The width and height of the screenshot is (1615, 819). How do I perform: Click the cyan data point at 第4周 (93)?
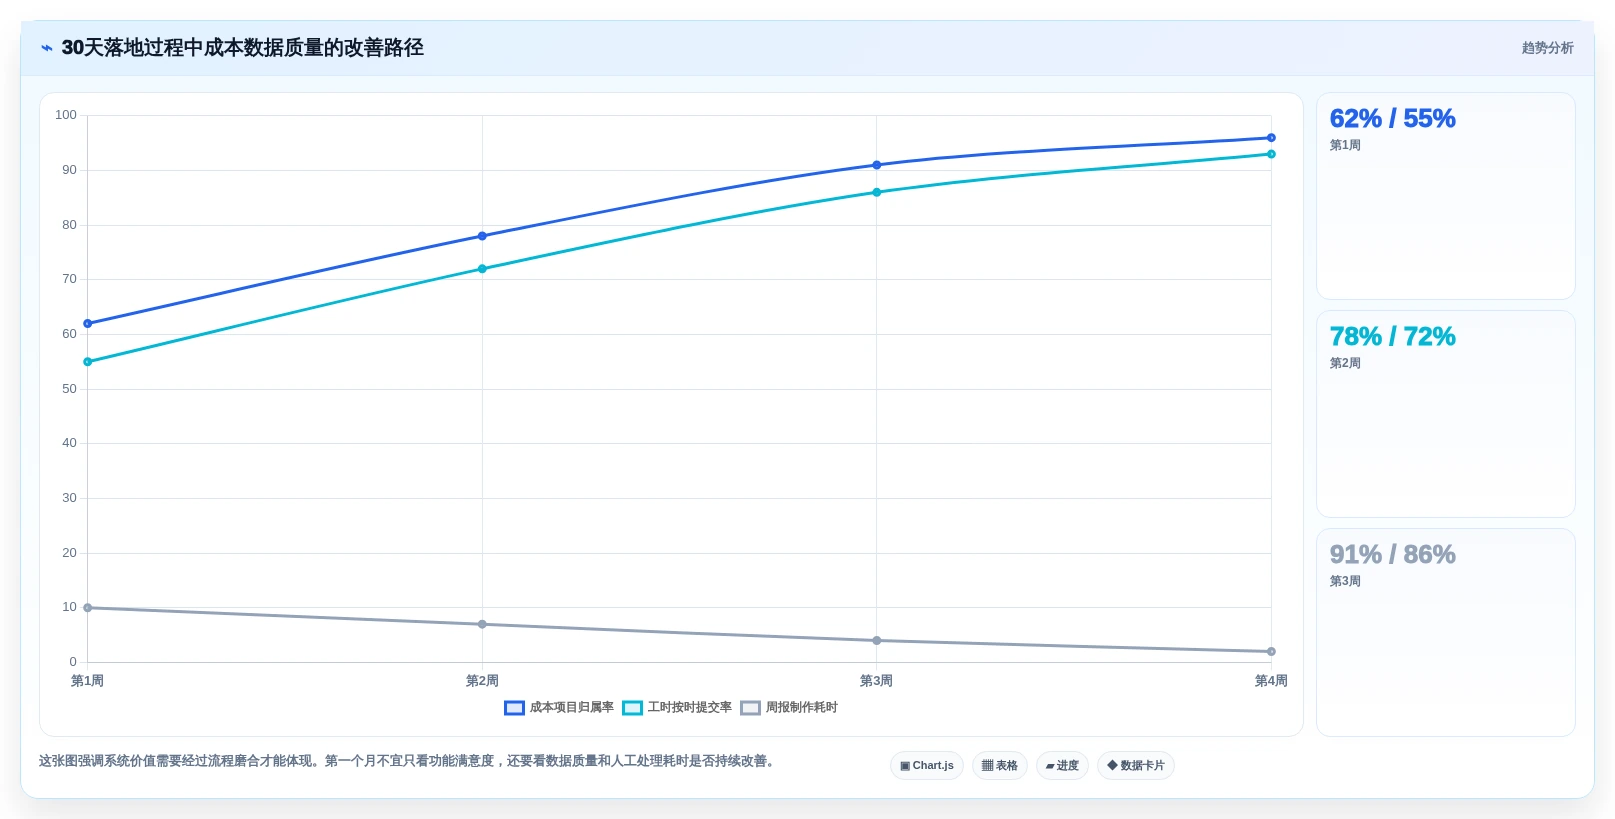click(1271, 154)
